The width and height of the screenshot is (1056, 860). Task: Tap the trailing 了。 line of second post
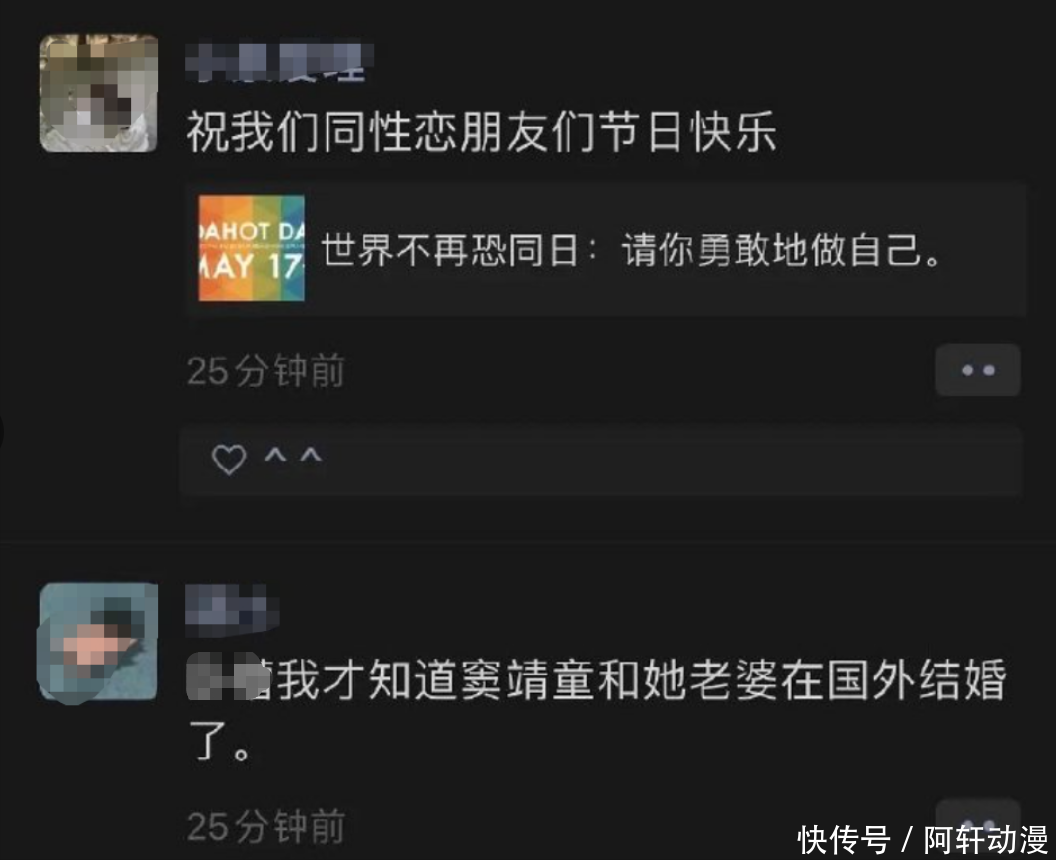pos(220,741)
